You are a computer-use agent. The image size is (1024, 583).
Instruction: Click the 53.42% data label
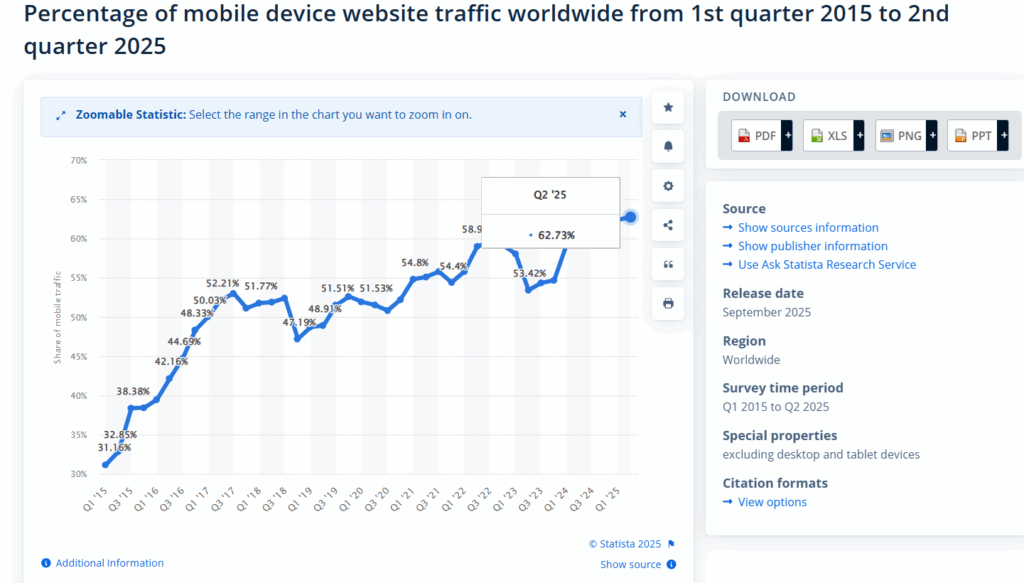click(530, 273)
